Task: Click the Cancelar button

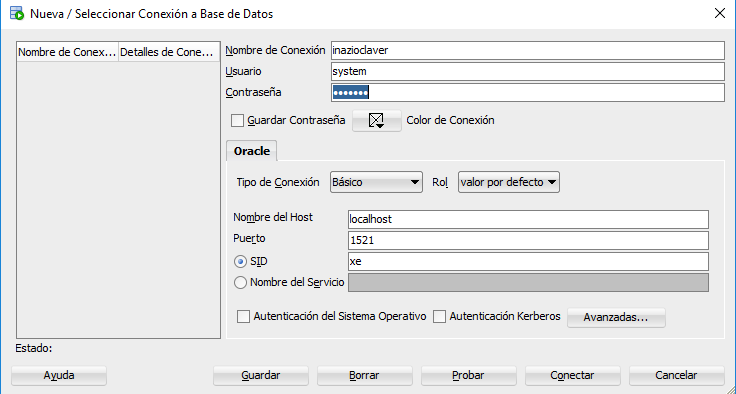Action: point(676,376)
